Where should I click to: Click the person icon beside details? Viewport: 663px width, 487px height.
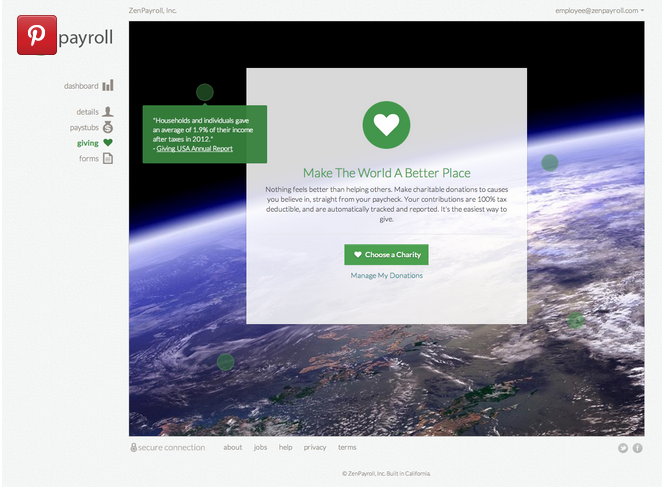108,112
